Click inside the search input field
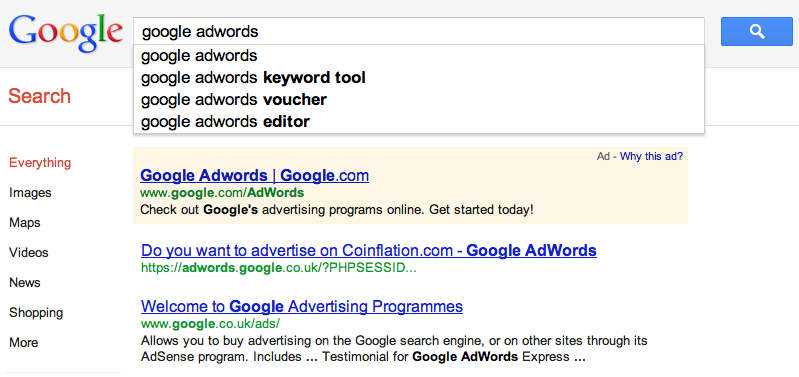This screenshot has height=377, width=799. pos(419,32)
